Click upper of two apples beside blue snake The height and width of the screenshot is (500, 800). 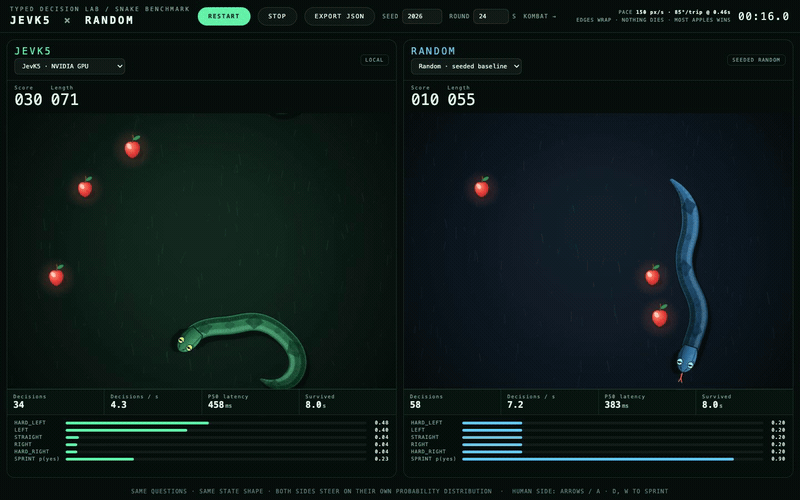[x=653, y=276]
